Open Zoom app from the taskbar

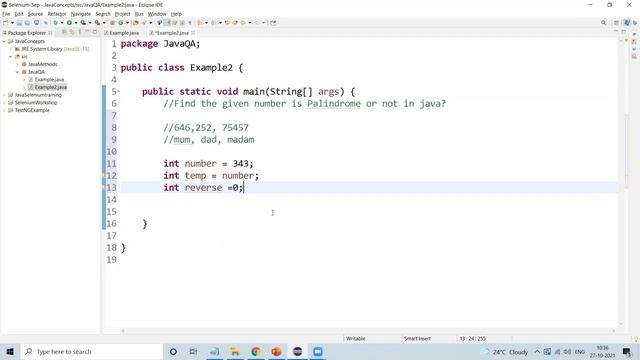point(318,351)
